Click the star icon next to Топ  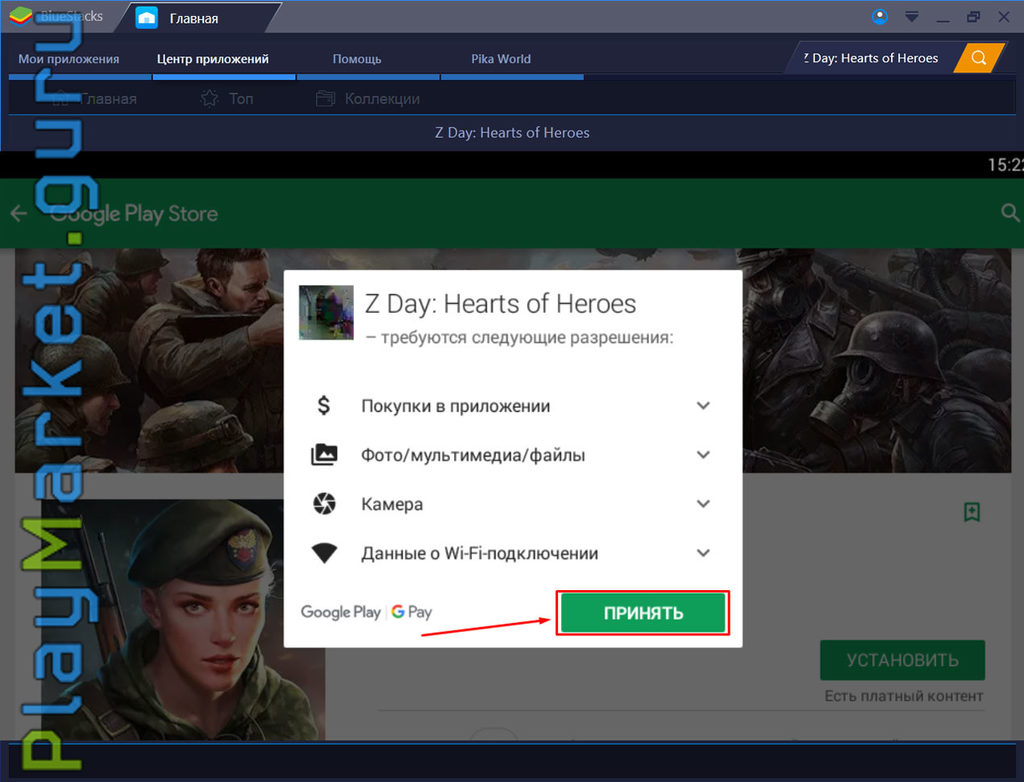[209, 99]
